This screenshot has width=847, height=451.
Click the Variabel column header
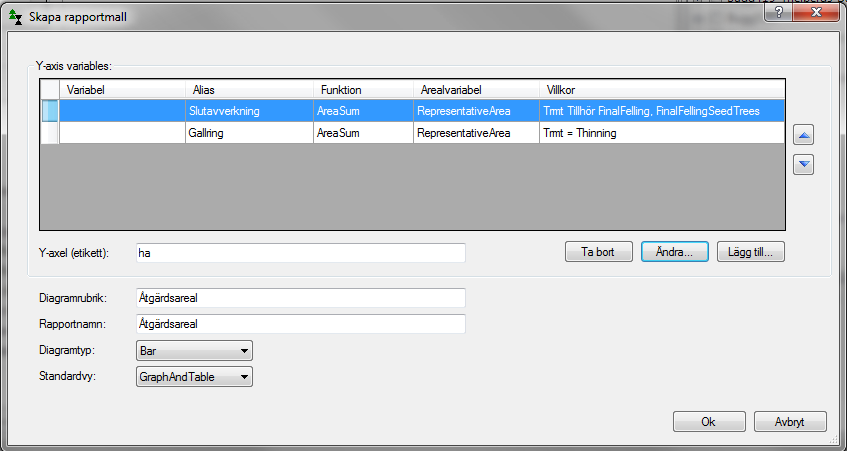pos(122,89)
